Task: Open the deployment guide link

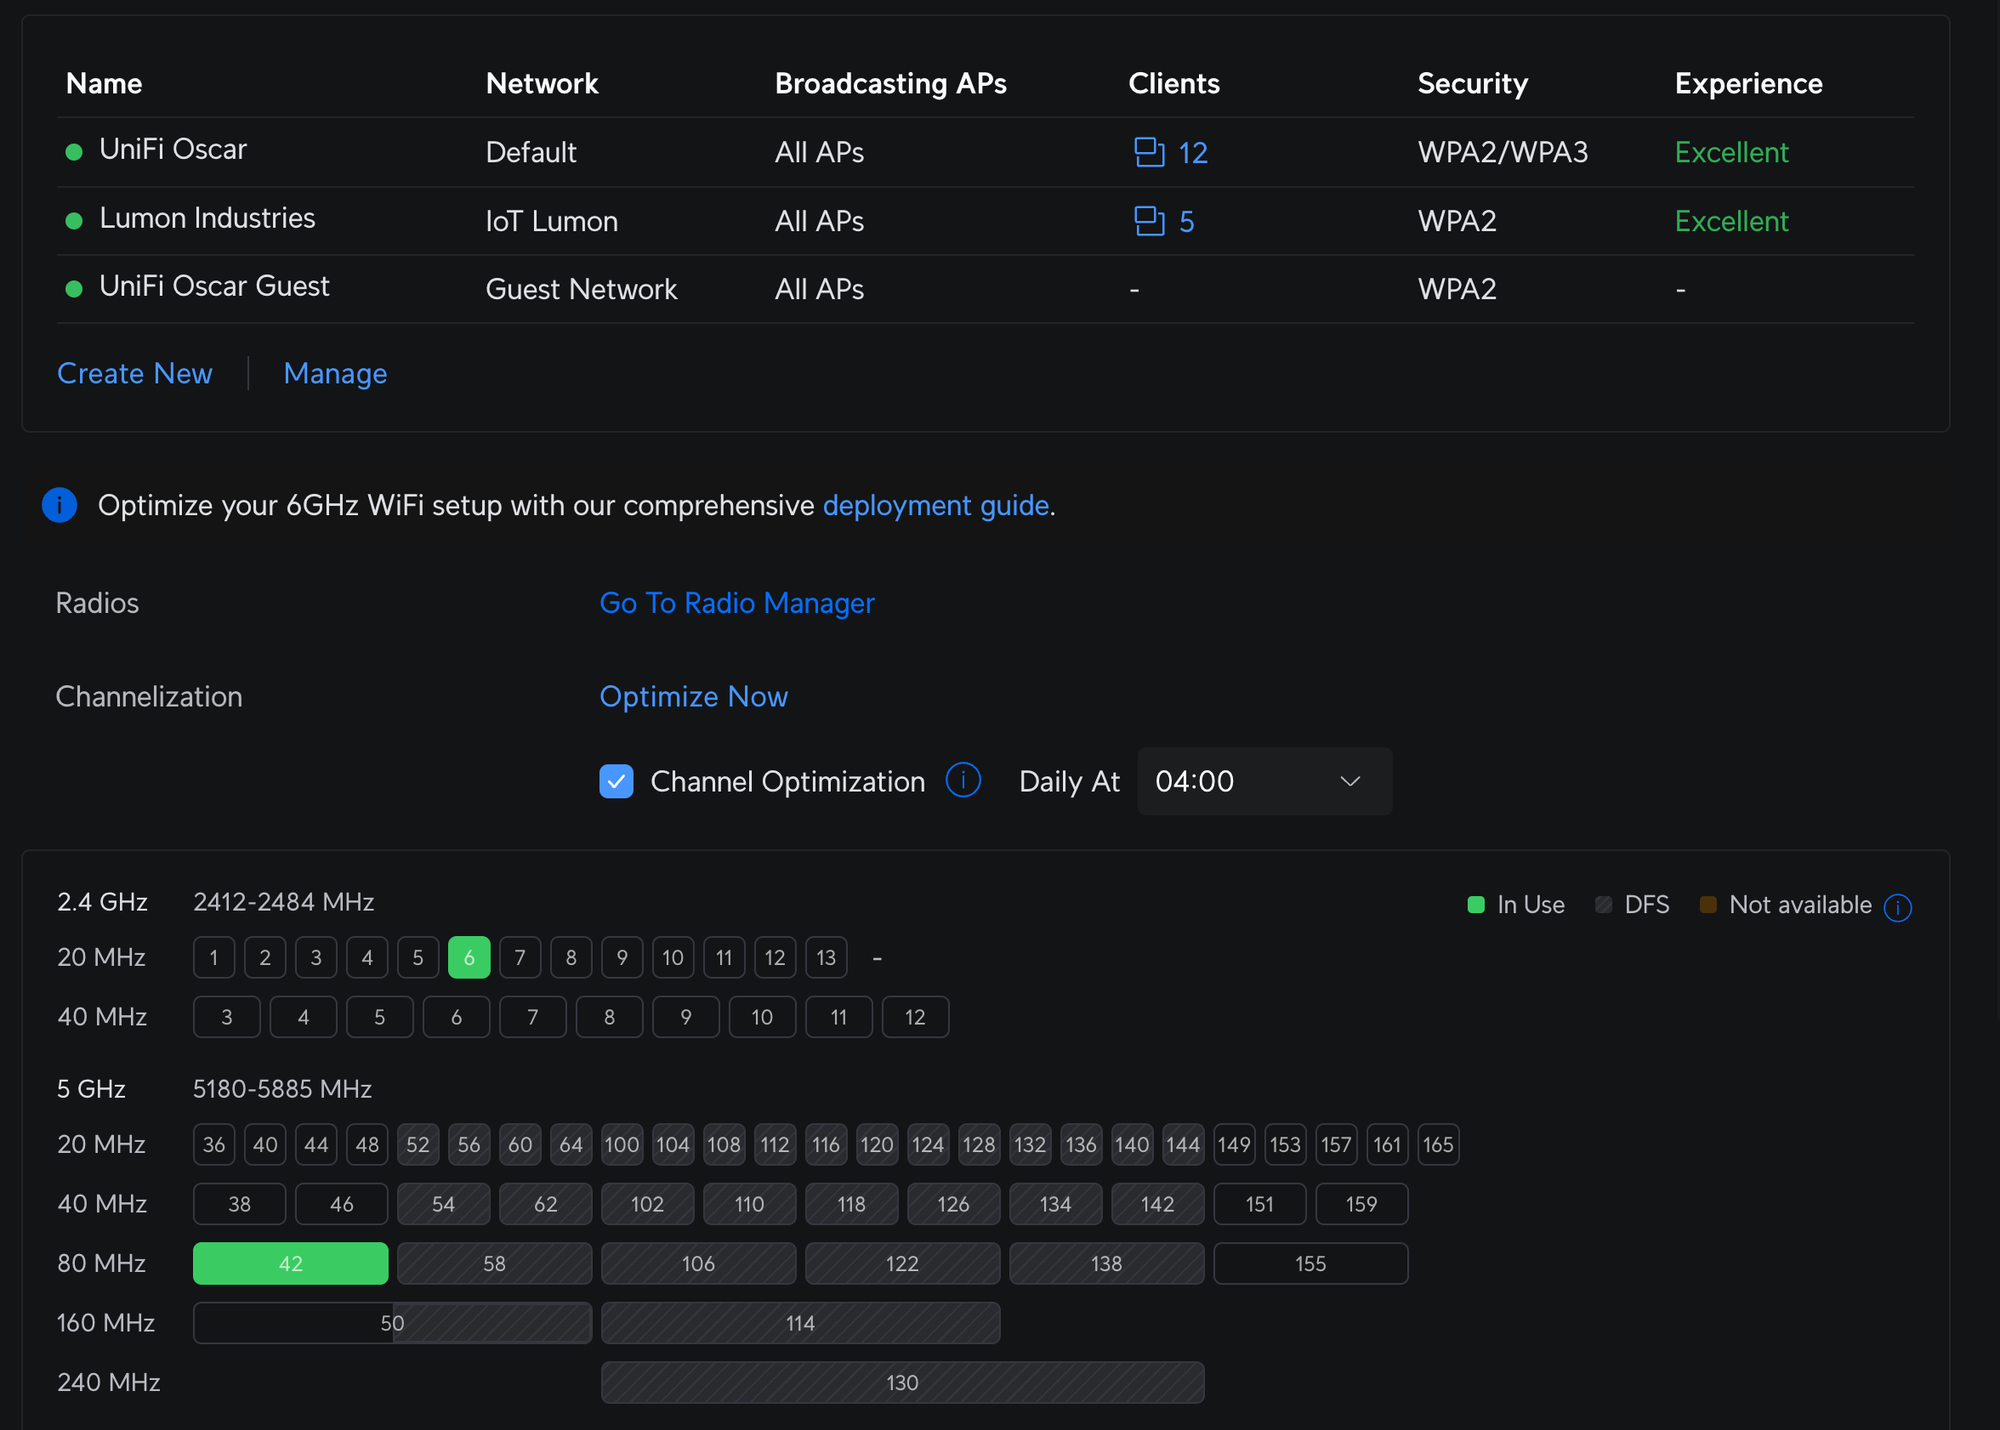Action: tap(935, 505)
